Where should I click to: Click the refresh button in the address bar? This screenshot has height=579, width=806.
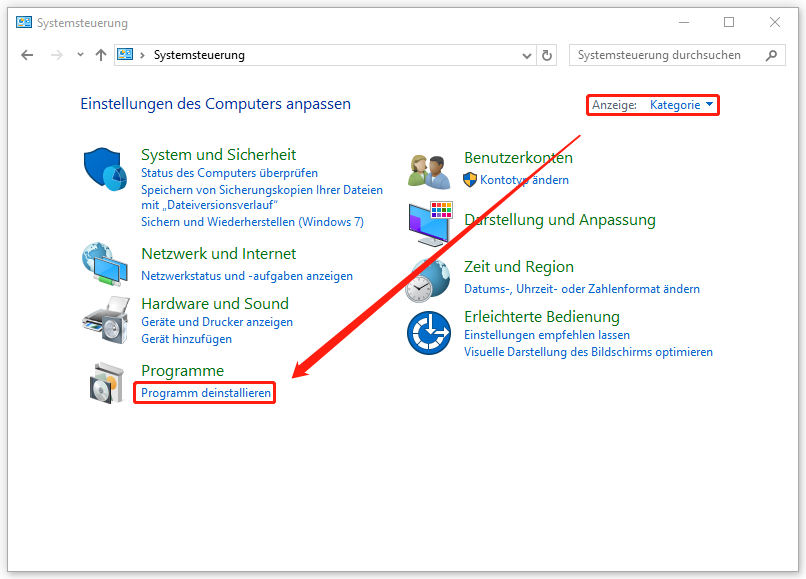547,55
